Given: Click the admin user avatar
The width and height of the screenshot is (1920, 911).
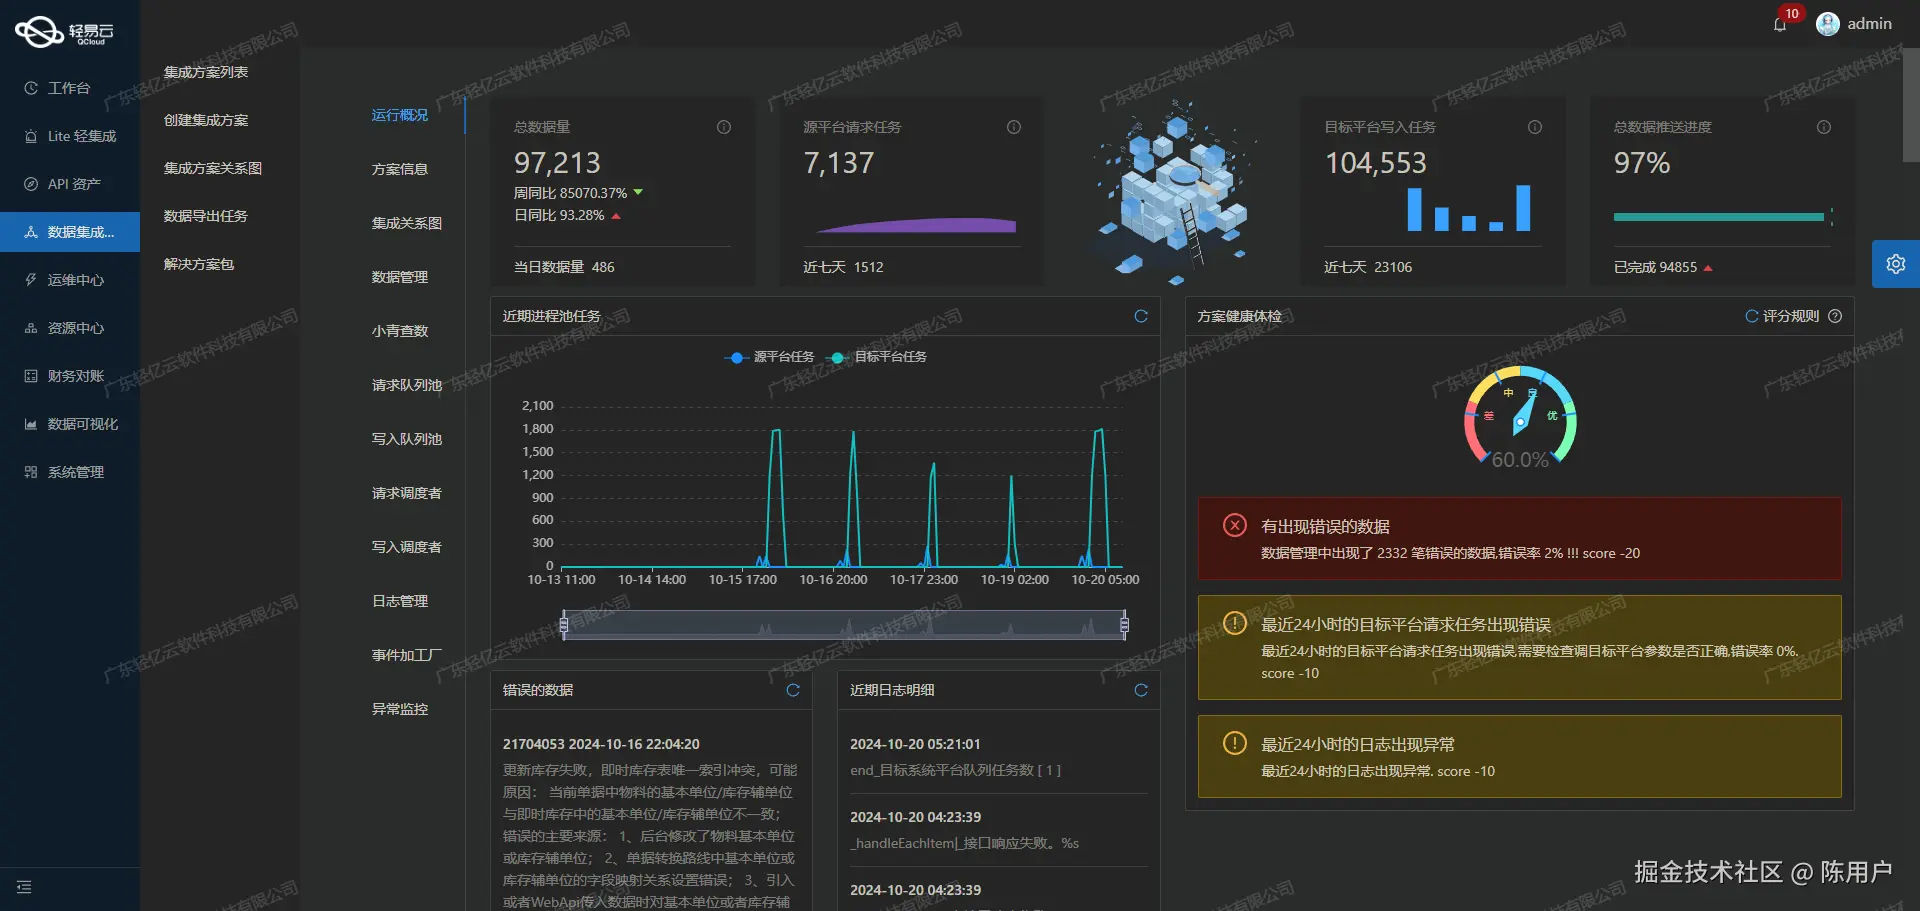Looking at the screenshot, I should (1828, 24).
